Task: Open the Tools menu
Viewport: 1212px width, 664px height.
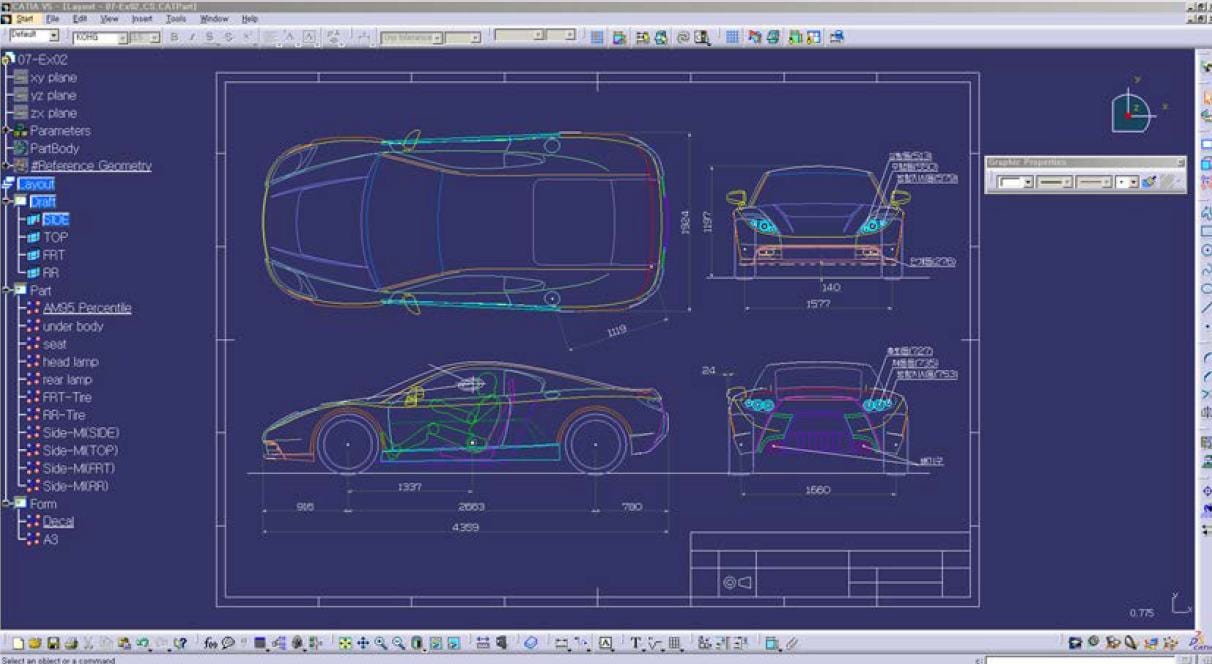Action: (x=176, y=18)
